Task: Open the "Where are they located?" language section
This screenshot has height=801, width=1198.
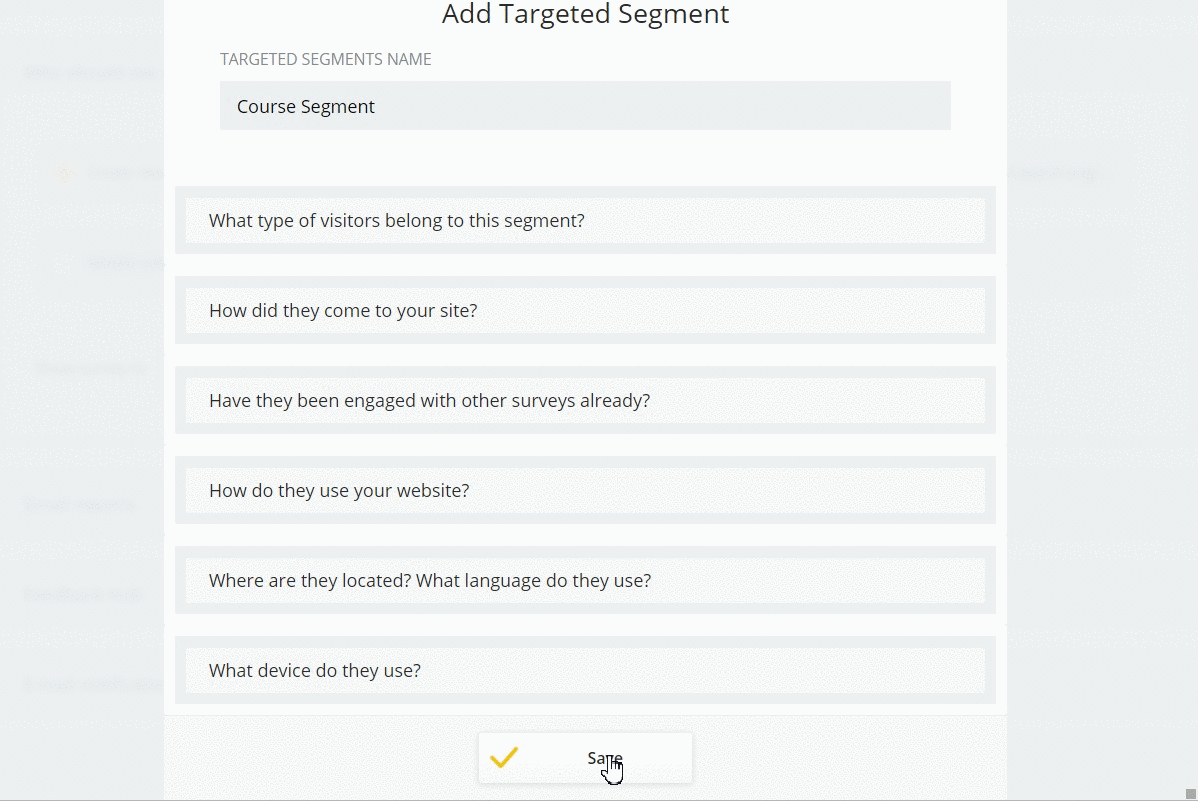Action: (x=585, y=581)
